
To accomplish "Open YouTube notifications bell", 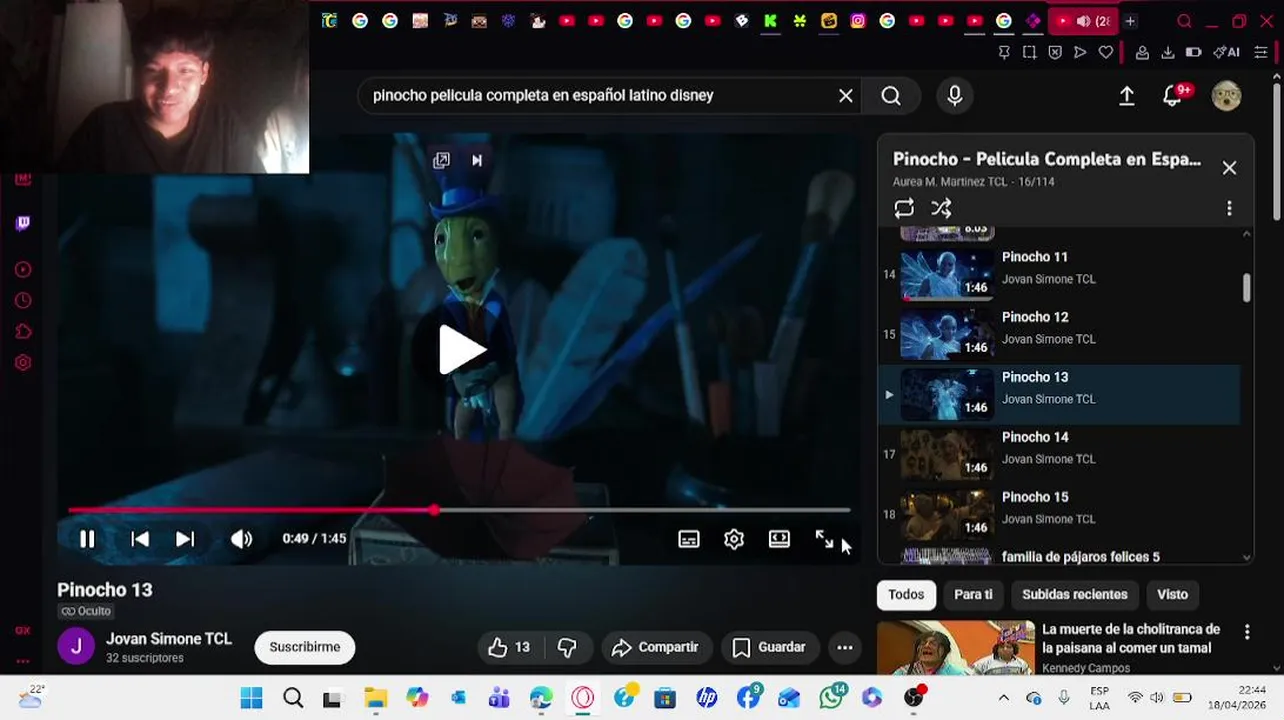I will (x=1173, y=95).
